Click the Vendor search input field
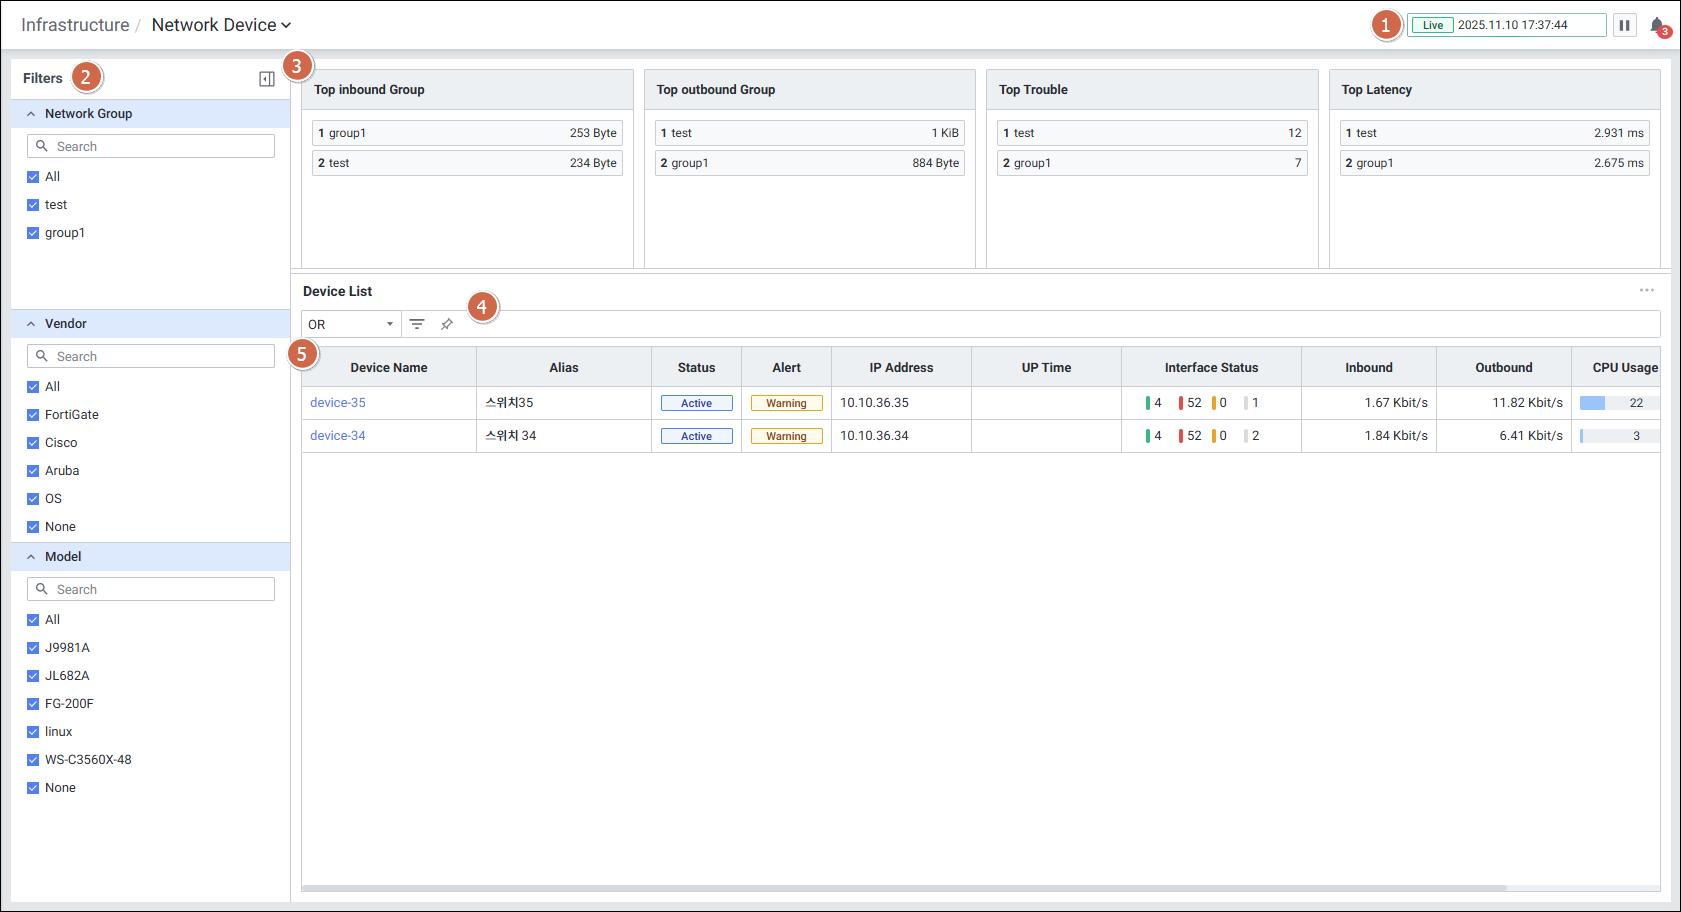This screenshot has height=912, width=1681. point(160,356)
